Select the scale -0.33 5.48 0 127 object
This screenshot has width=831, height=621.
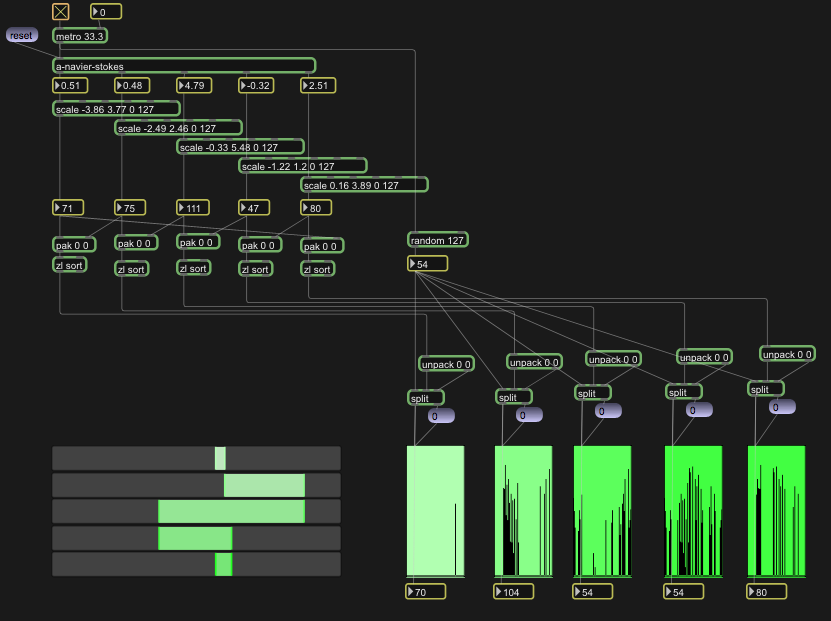point(240,147)
